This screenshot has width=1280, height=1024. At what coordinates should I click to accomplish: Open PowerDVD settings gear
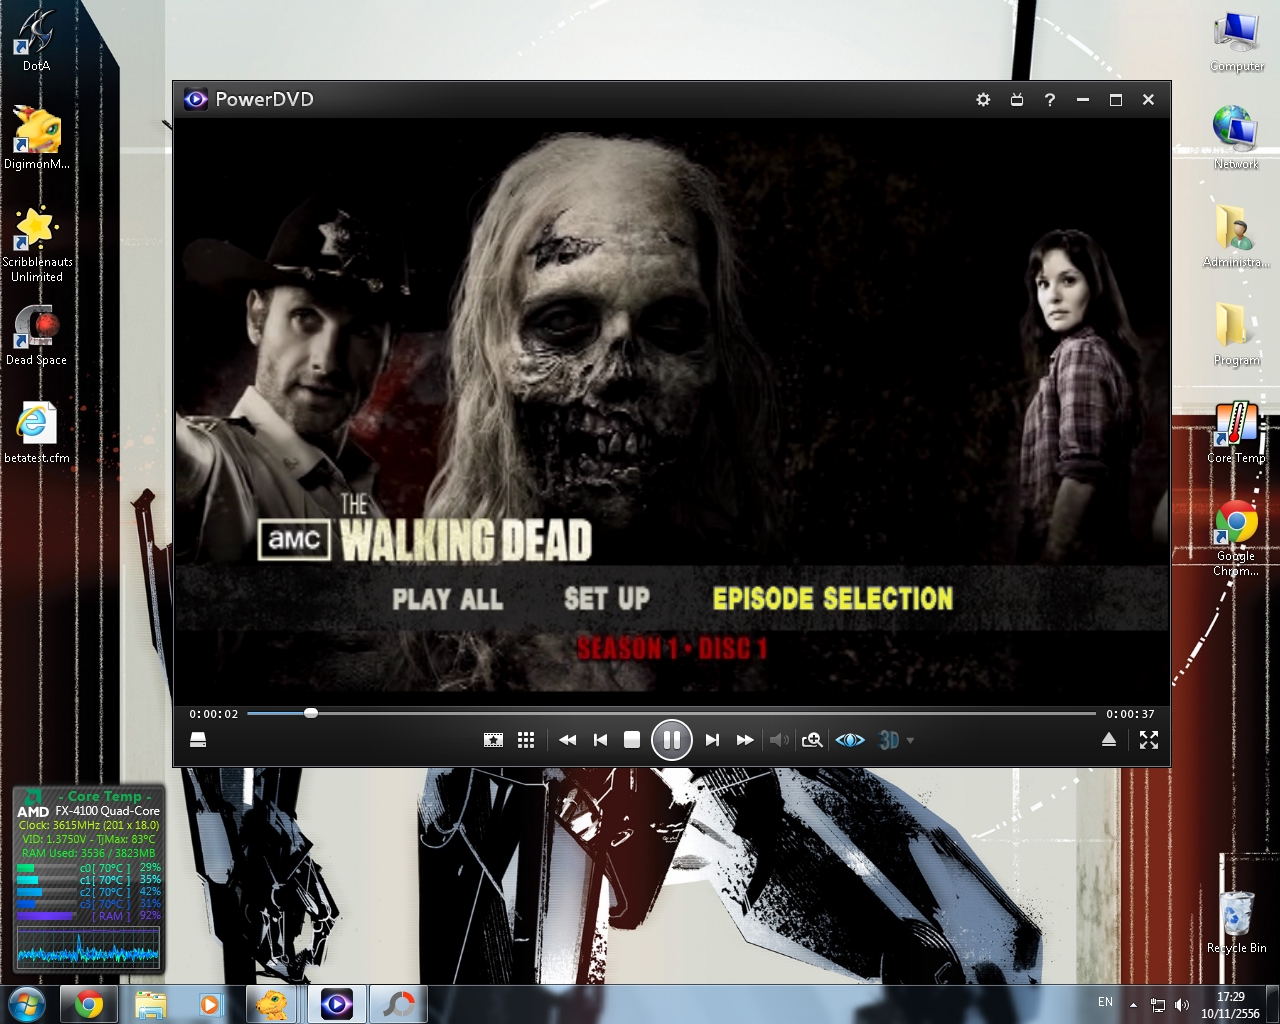(983, 100)
